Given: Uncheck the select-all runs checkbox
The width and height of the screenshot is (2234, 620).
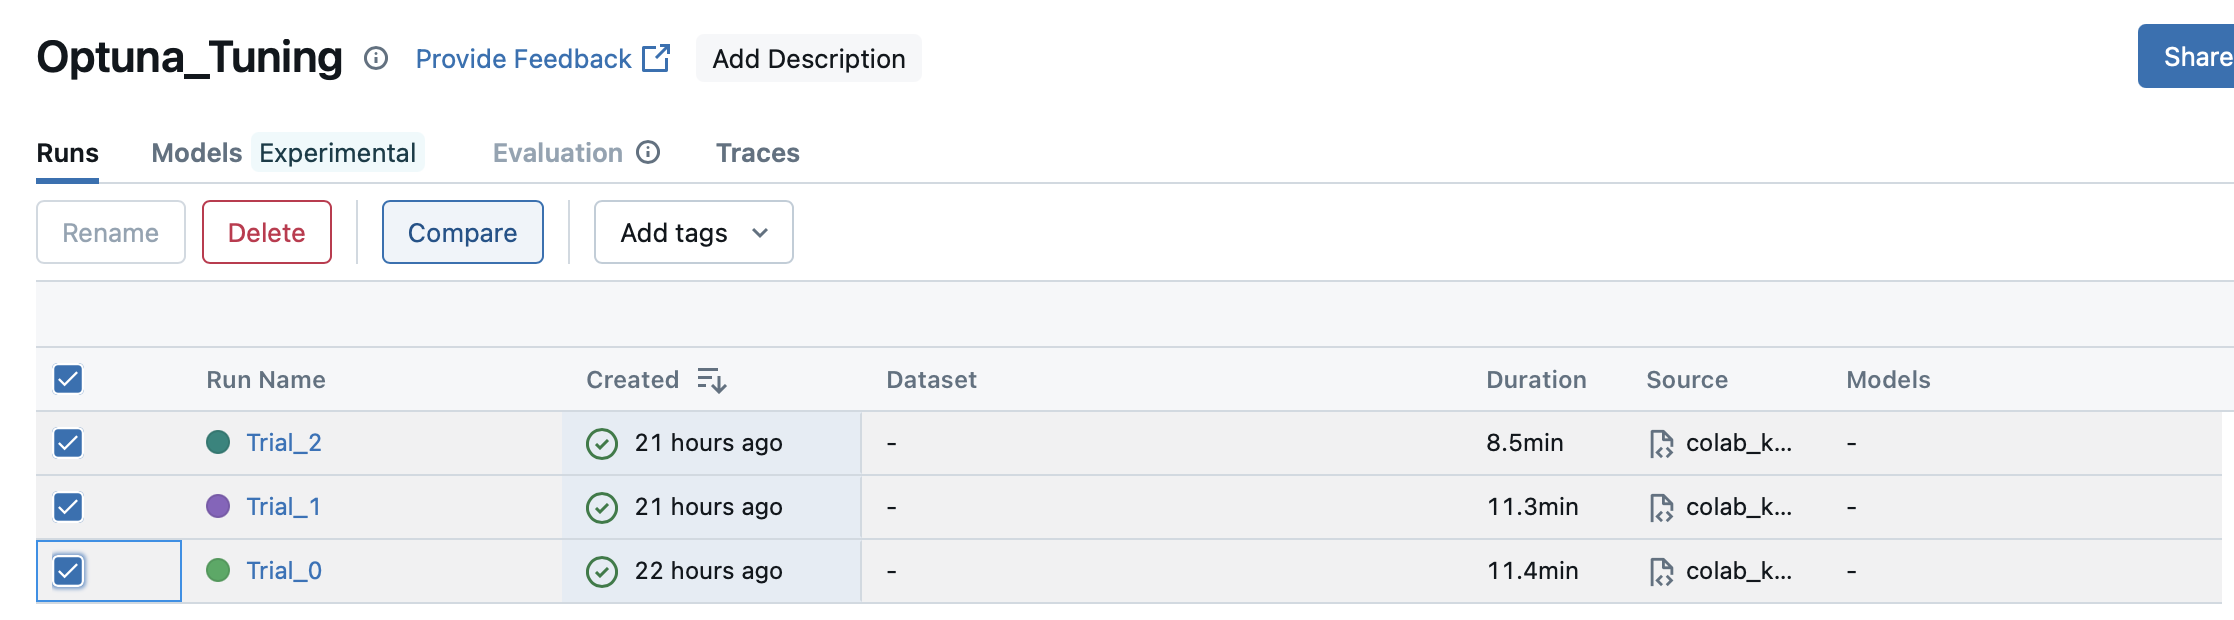Looking at the screenshot, I should (68, 379).
